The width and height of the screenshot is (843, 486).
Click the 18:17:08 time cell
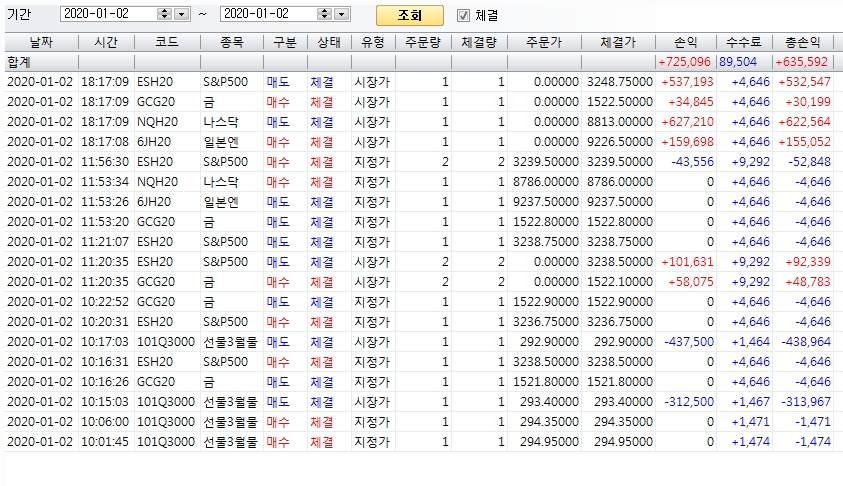[105, 142]
